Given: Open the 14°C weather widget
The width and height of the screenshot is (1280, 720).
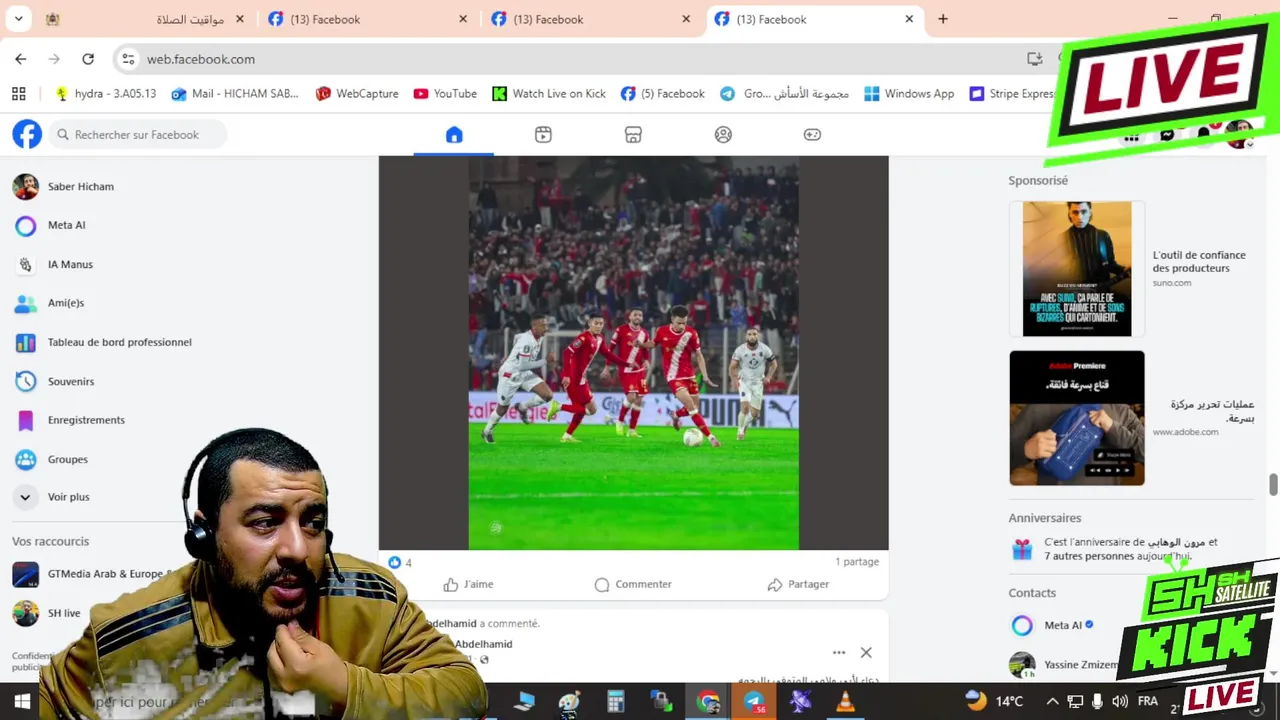Looking at the screenshot, I should pos(995,701).
